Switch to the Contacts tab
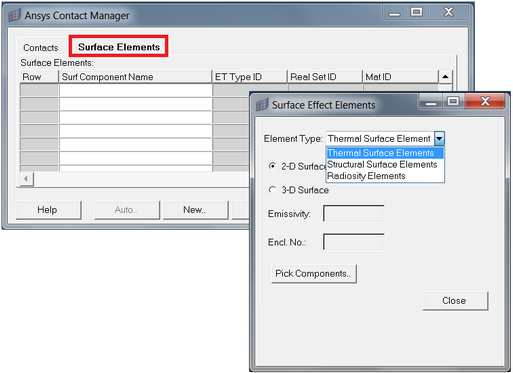Viewport: 513px width, 373px height. click(x=40, y=48)
